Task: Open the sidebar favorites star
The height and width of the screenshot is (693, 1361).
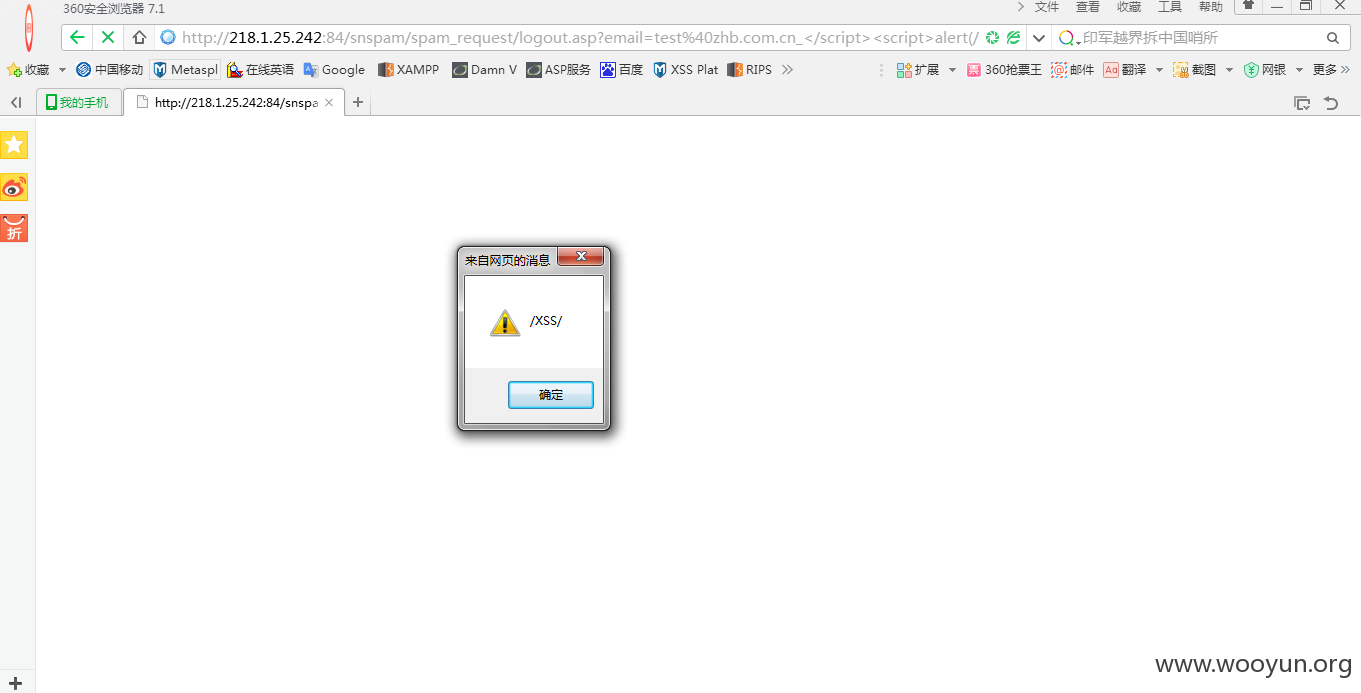Action: pos(14,145)
